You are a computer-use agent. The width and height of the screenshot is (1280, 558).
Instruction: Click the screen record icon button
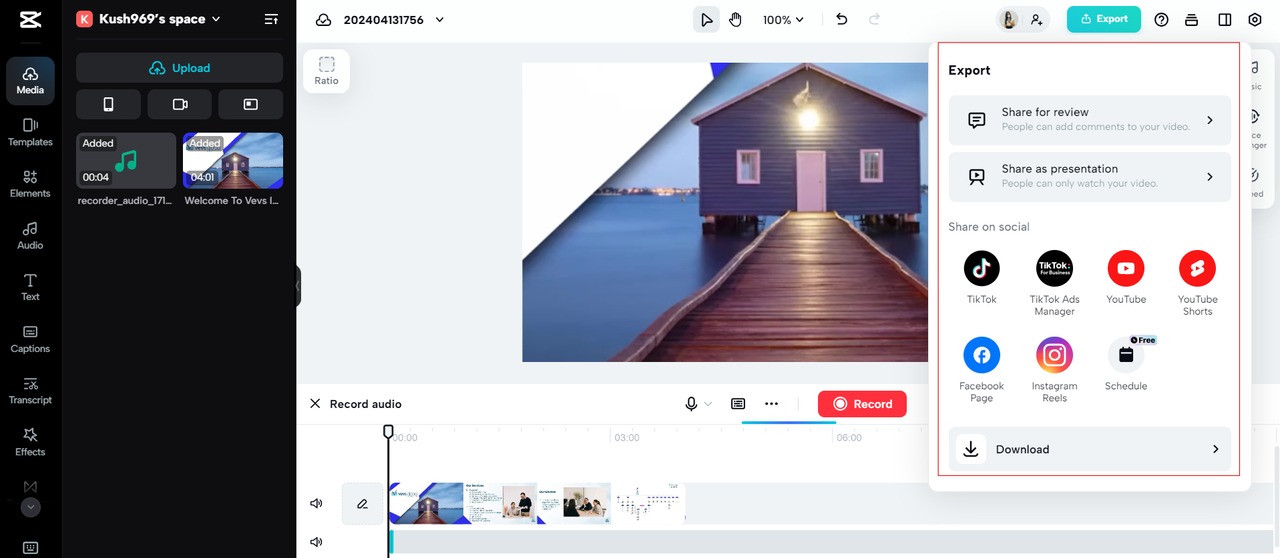251,104
